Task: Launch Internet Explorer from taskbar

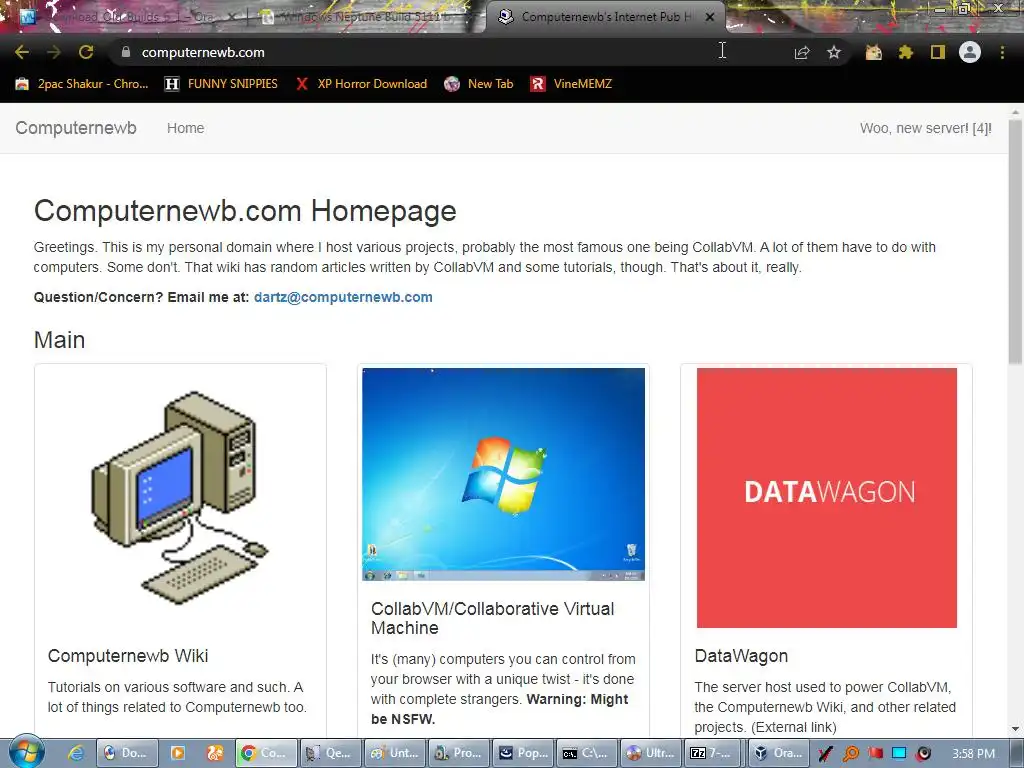Action: point(76,753)
